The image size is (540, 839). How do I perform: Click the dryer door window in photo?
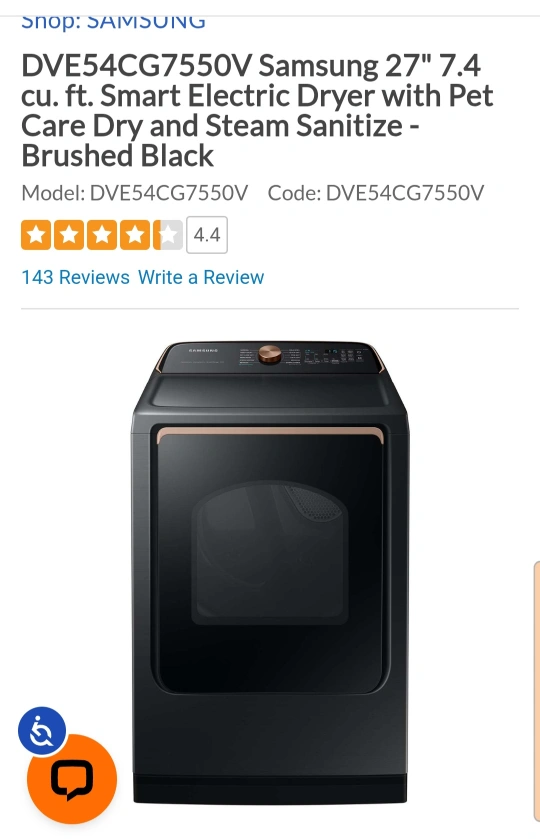(x=270, y=554)
